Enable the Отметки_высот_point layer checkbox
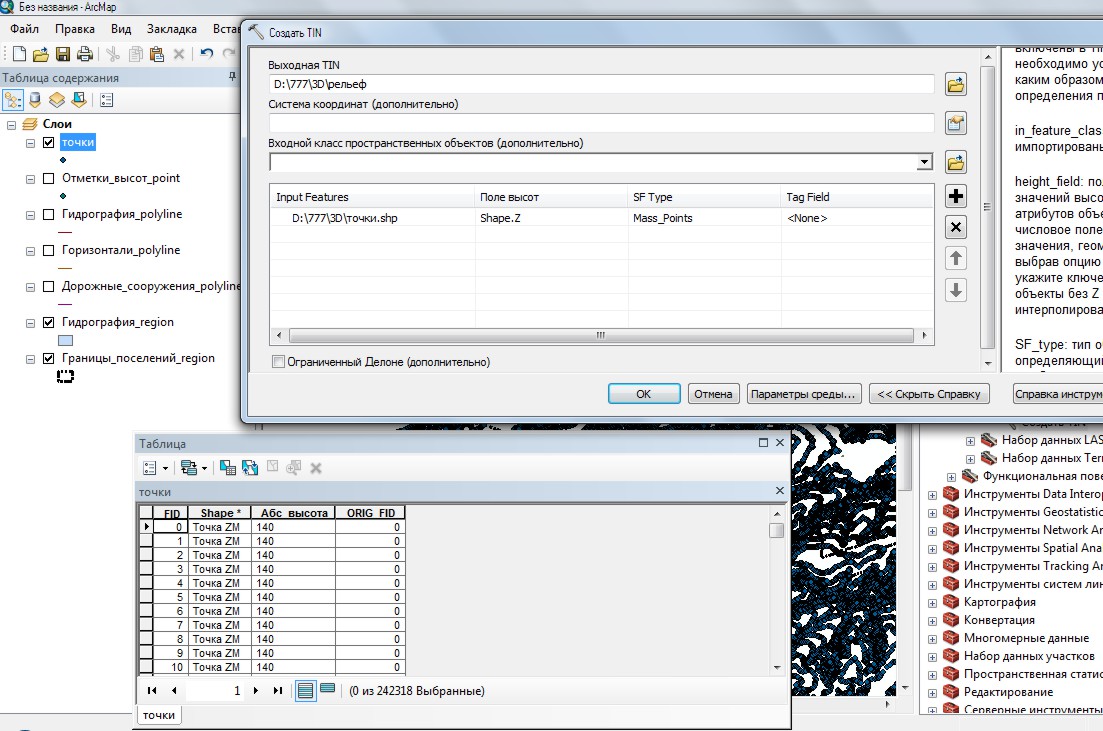 click(48, 179)
